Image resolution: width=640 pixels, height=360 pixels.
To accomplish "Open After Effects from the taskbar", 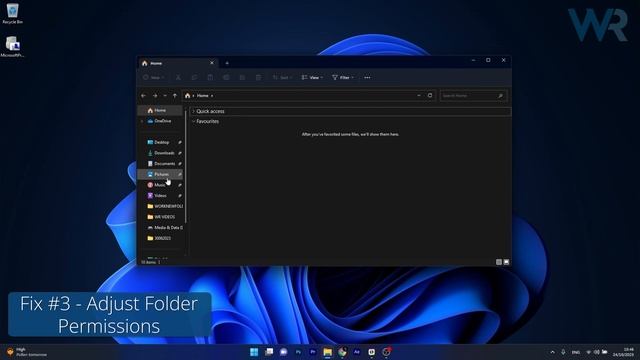I will coord(357,352).
